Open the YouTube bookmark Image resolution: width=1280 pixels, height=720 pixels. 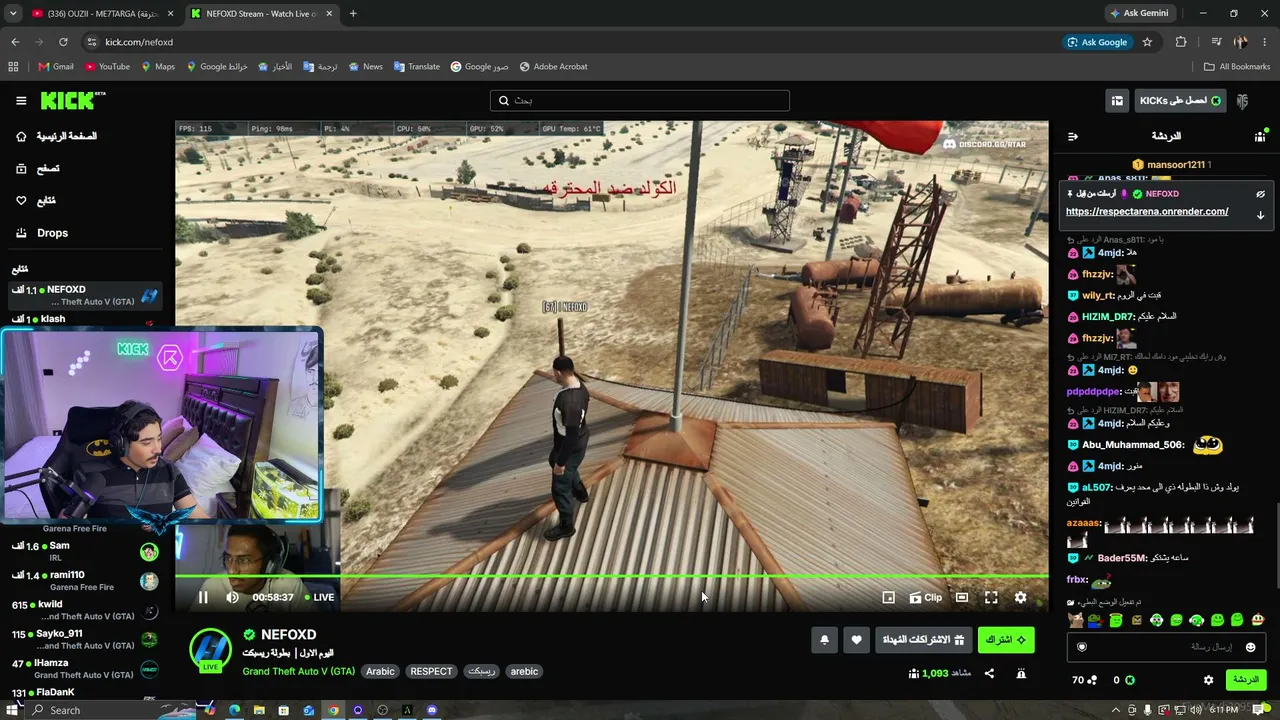point(108,67)
